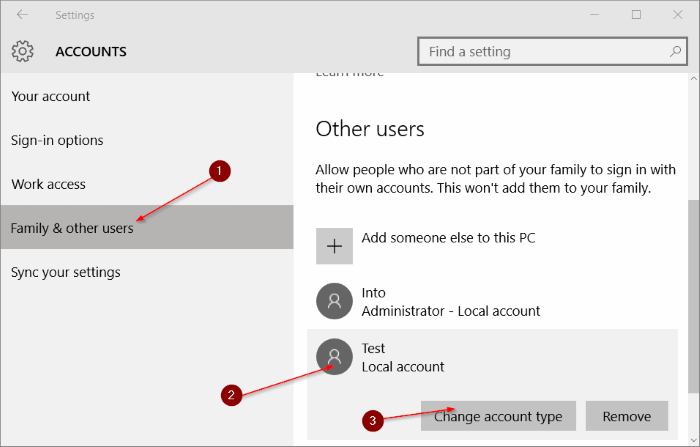Open Your account section
The image size is (700, 447).
[x=50, y=96]
